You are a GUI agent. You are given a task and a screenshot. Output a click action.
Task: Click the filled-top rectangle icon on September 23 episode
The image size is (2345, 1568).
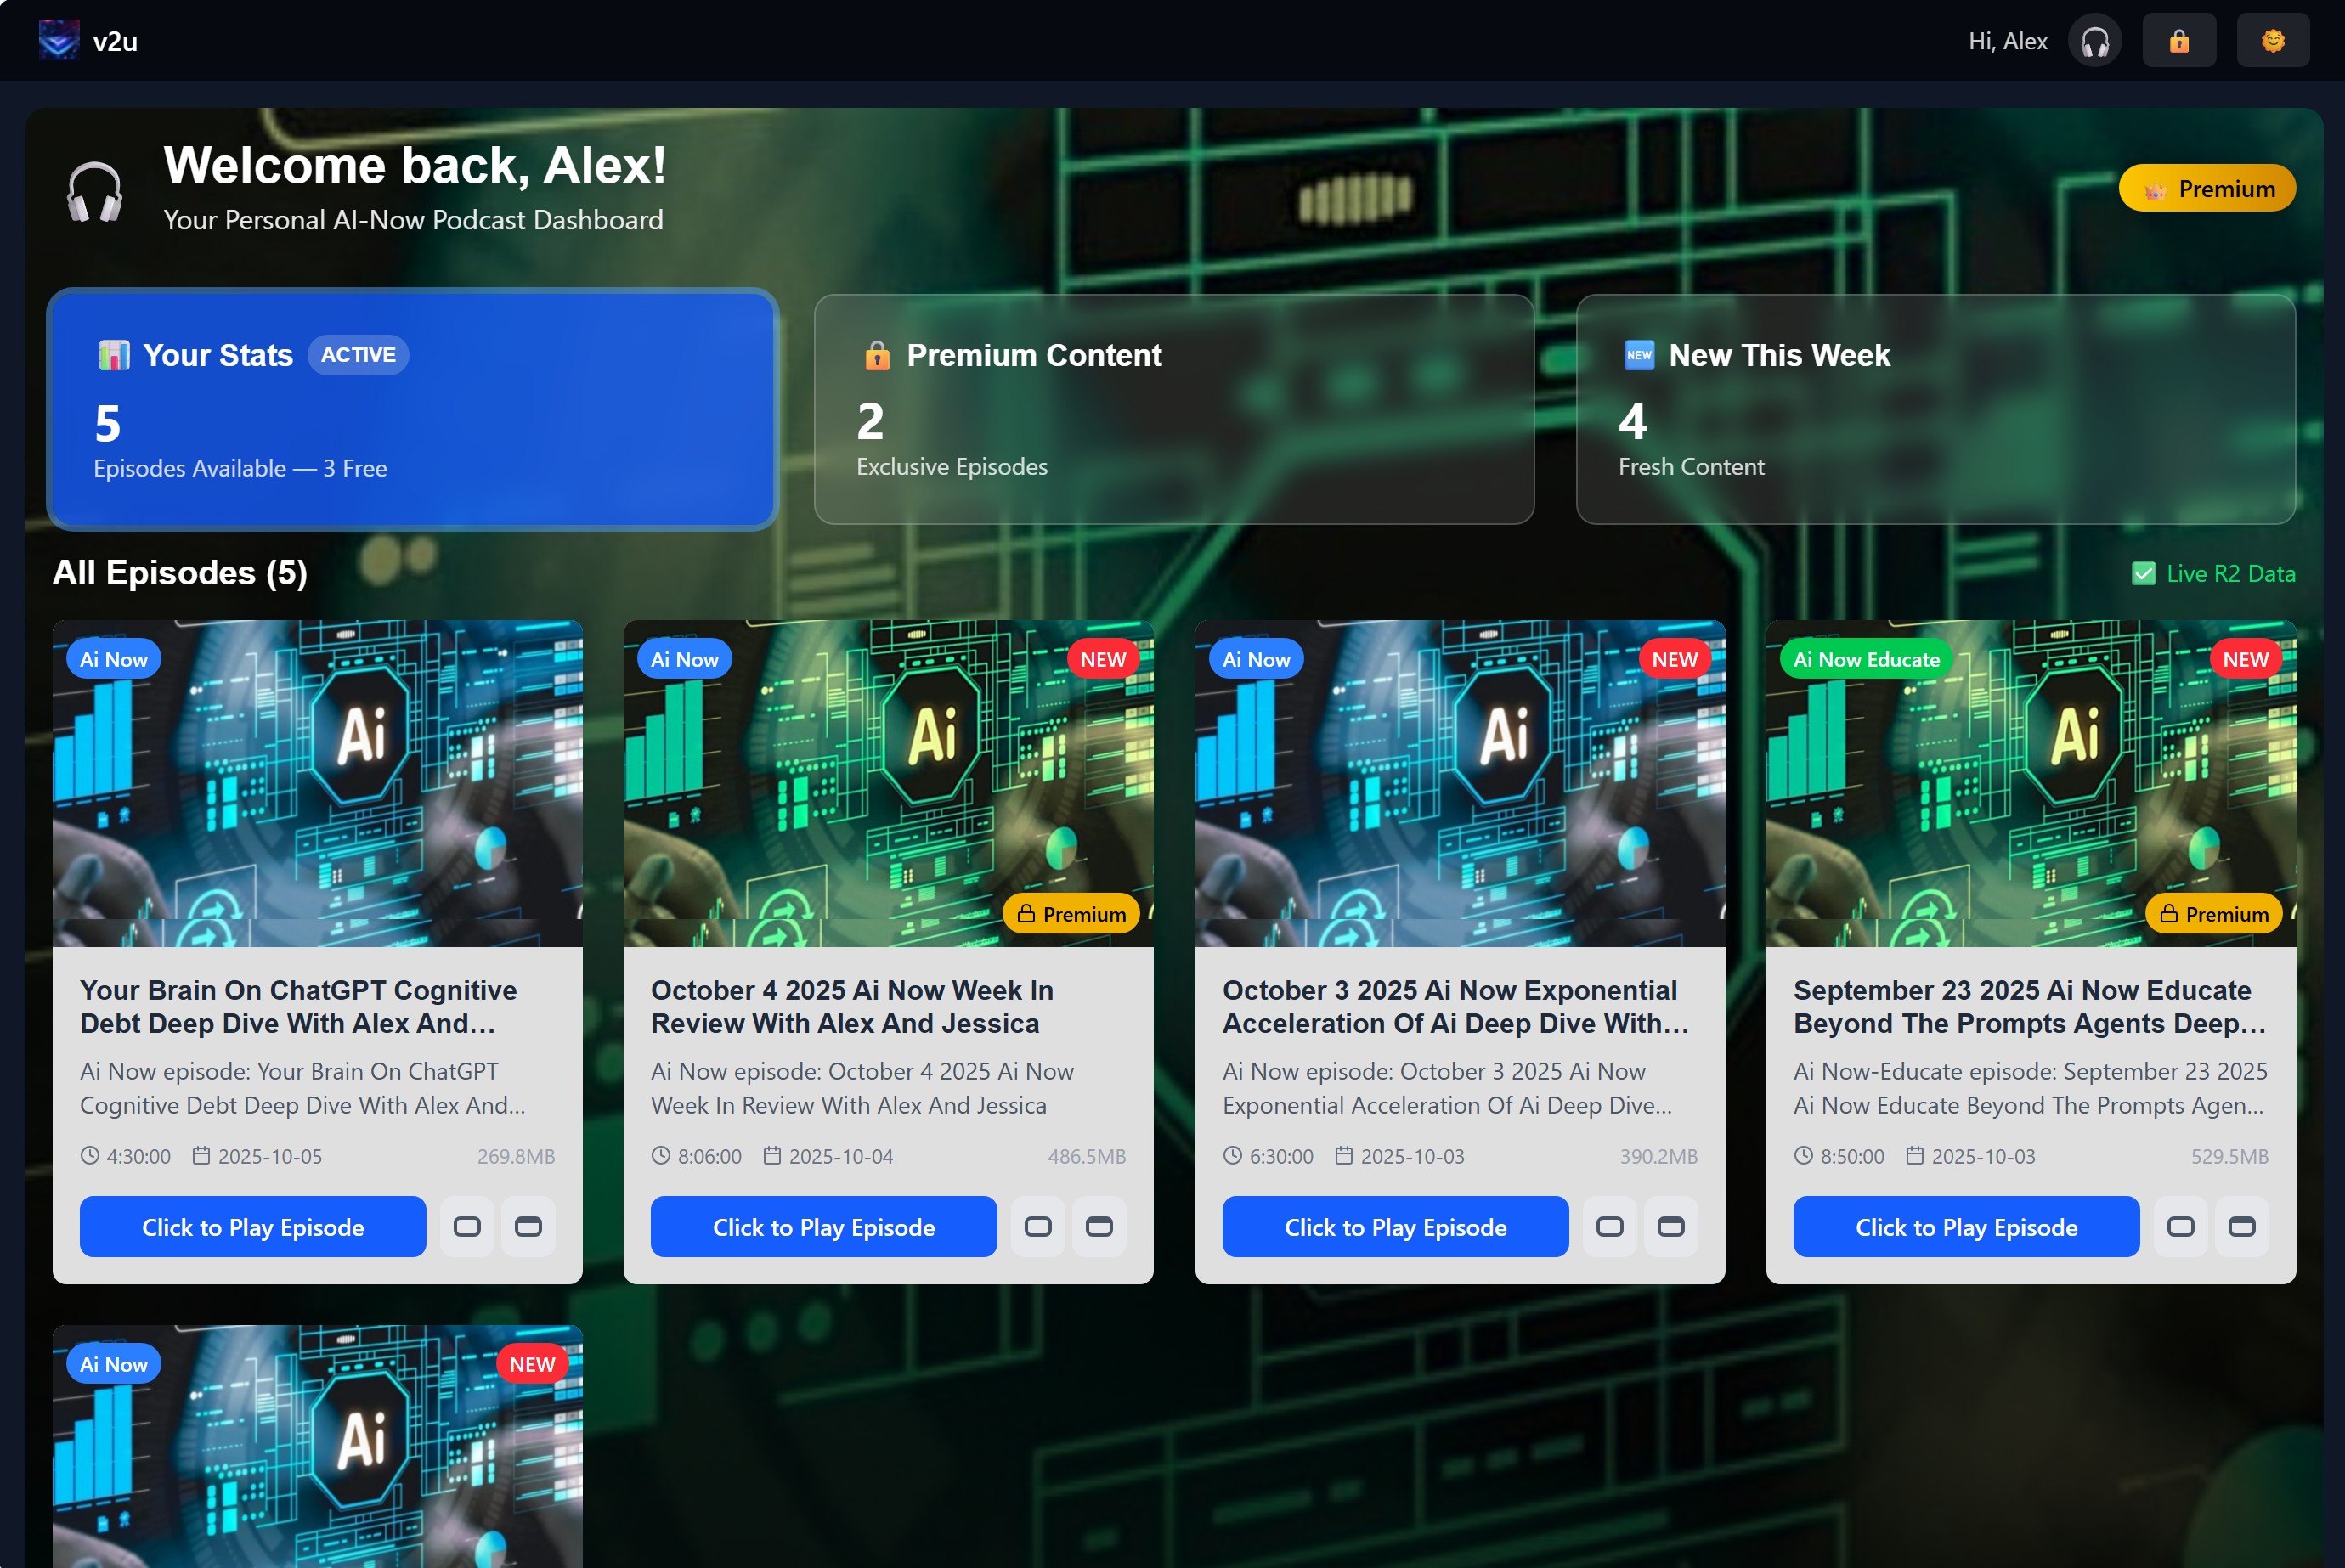[x=2241, y=1226]
